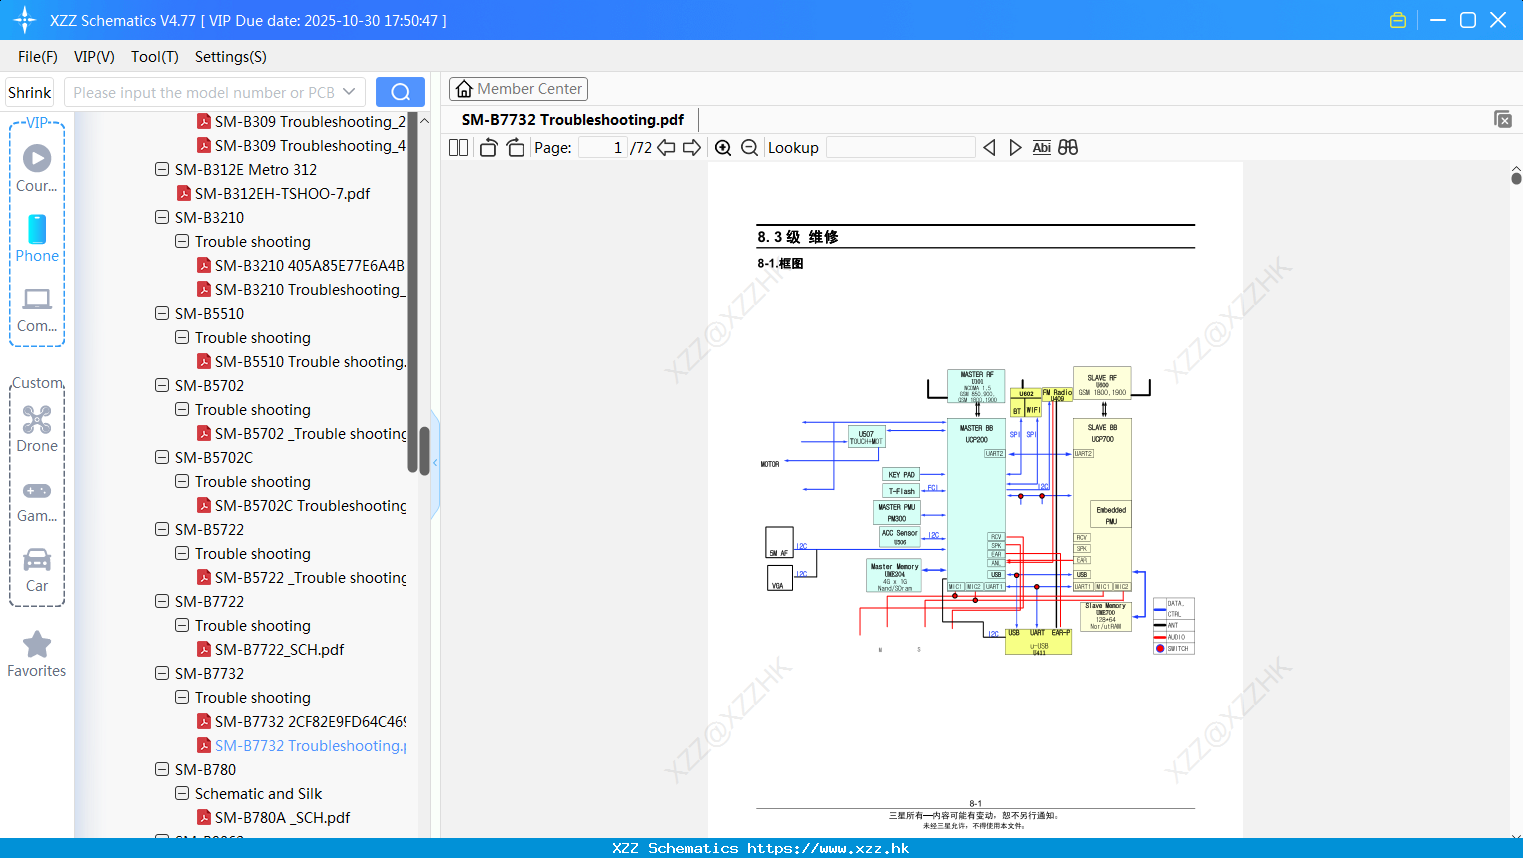This screenshot has height=858, width=1523.
Task: Collapse the SM-B780 node
Action: 162,769
